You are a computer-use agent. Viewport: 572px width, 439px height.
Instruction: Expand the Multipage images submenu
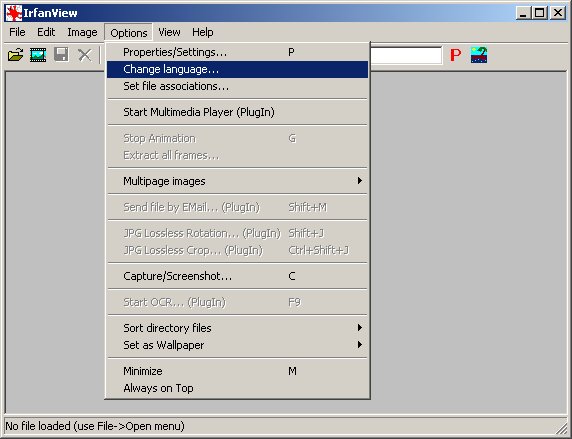coord(237,181)
